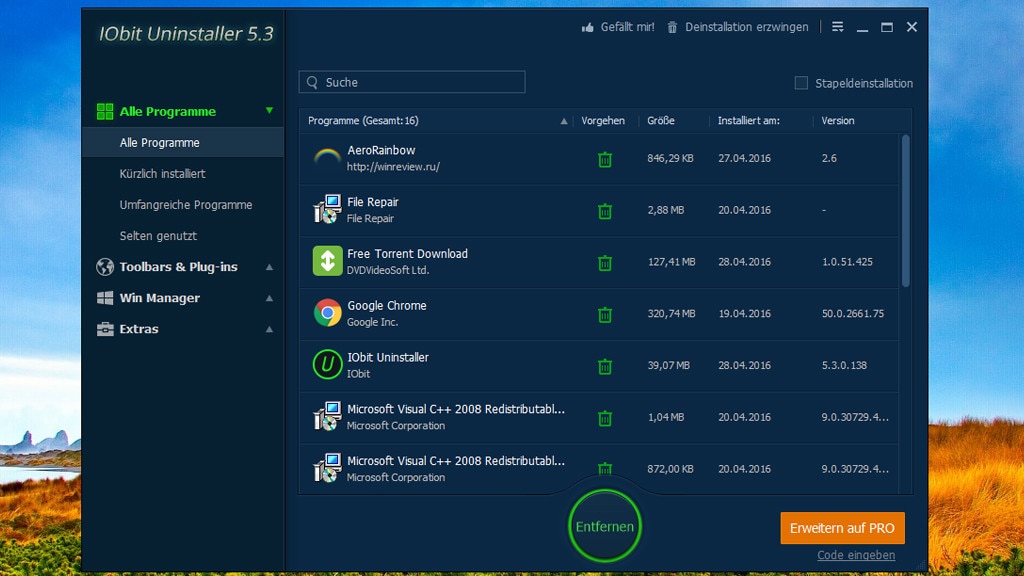
Task: Click the round Entfernen button
Action: (x=605, y=526)
